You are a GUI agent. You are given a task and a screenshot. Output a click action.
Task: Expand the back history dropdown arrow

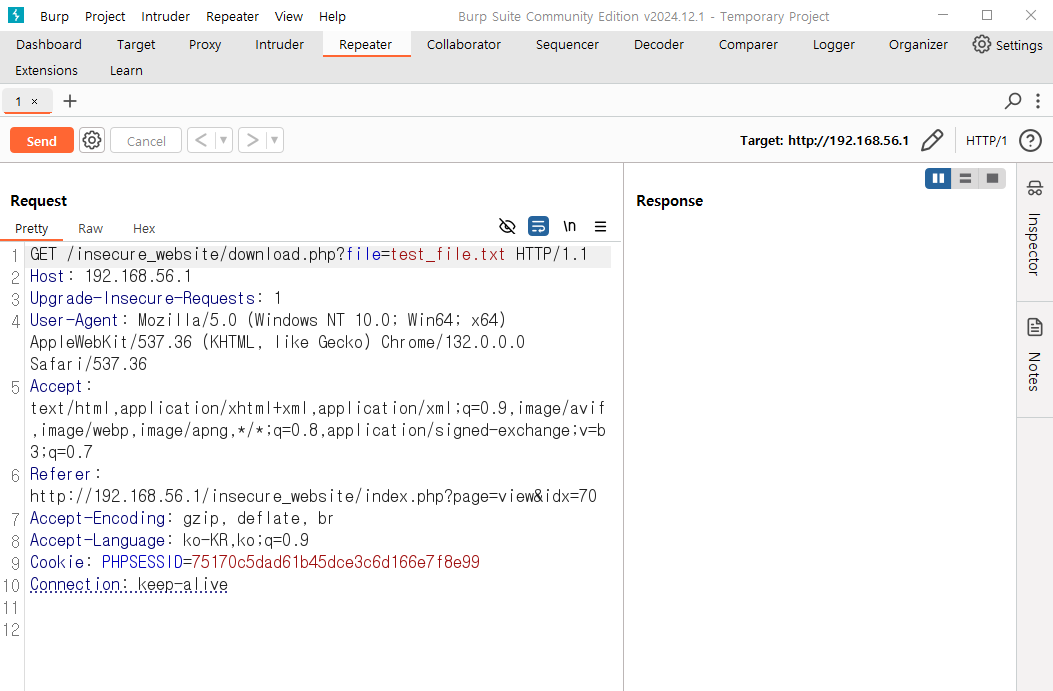point(223,140)
